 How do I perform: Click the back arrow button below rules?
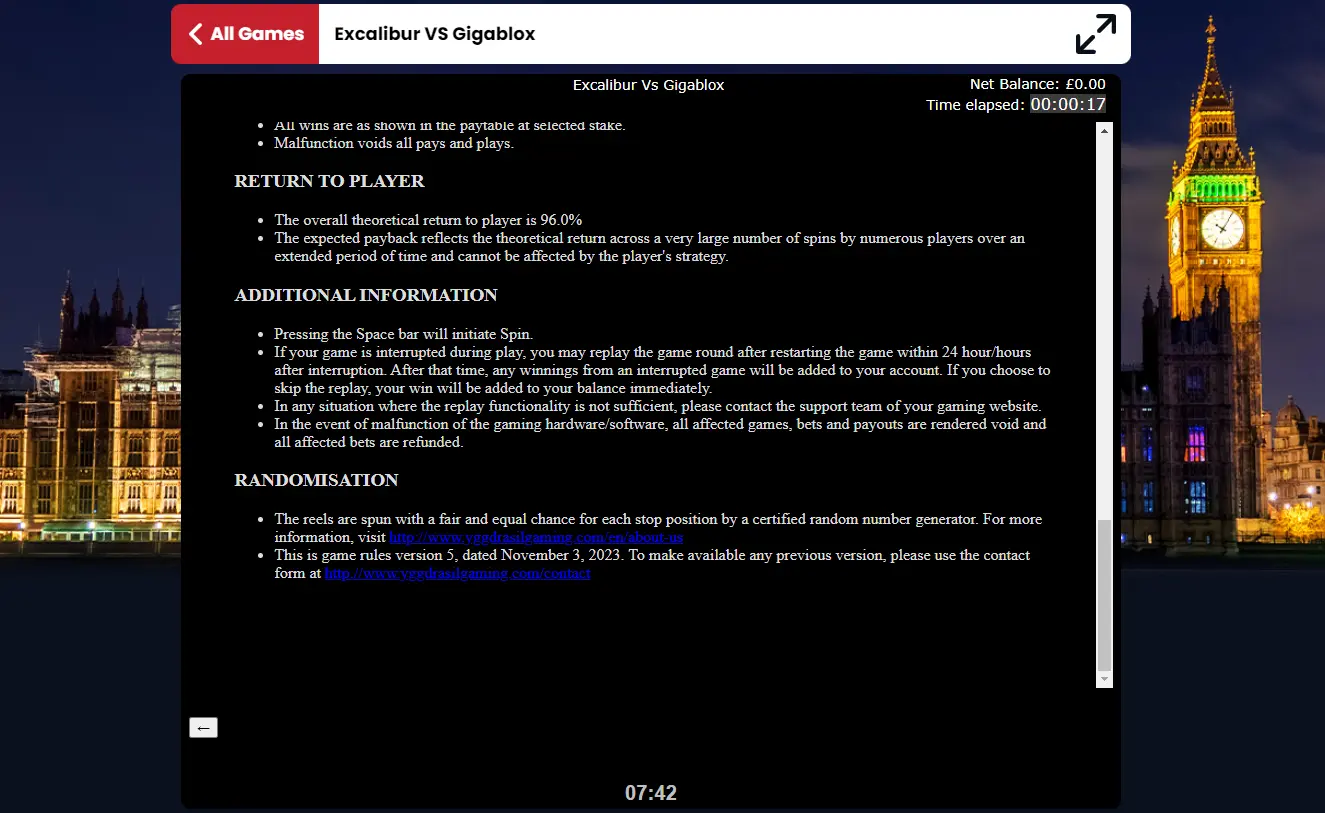pyautogui.click(x=203, y=728)
